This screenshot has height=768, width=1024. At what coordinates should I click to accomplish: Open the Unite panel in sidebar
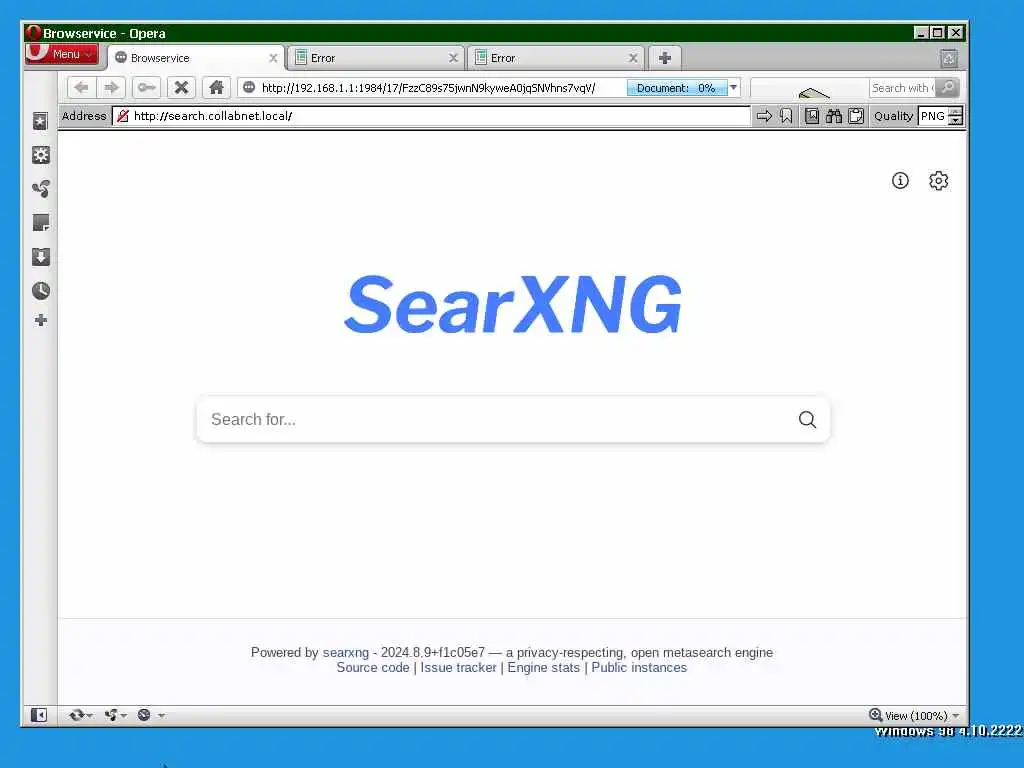tap(40, 189)
